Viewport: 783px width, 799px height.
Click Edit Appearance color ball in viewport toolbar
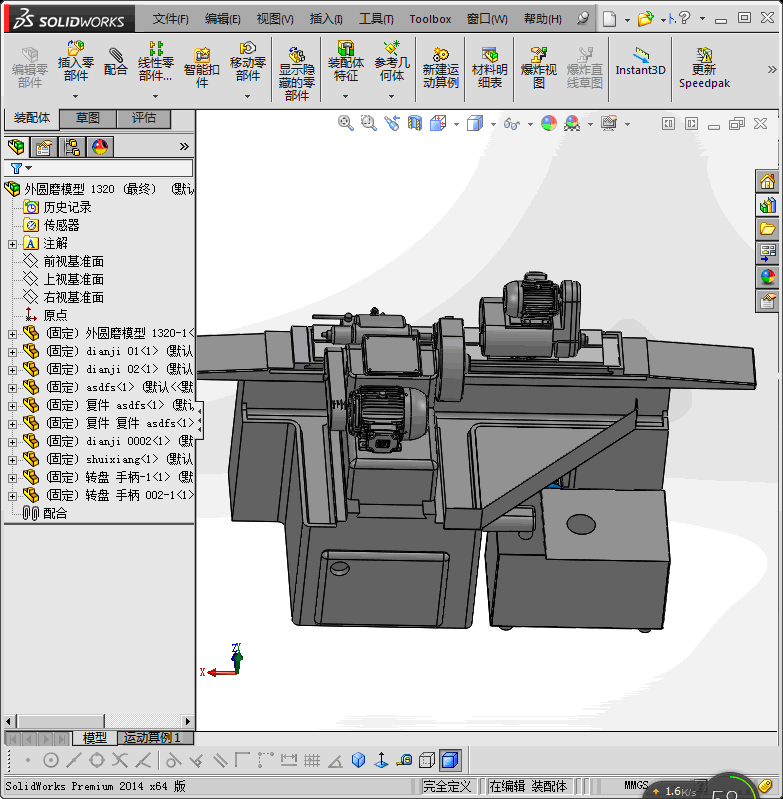click(549, 123)
